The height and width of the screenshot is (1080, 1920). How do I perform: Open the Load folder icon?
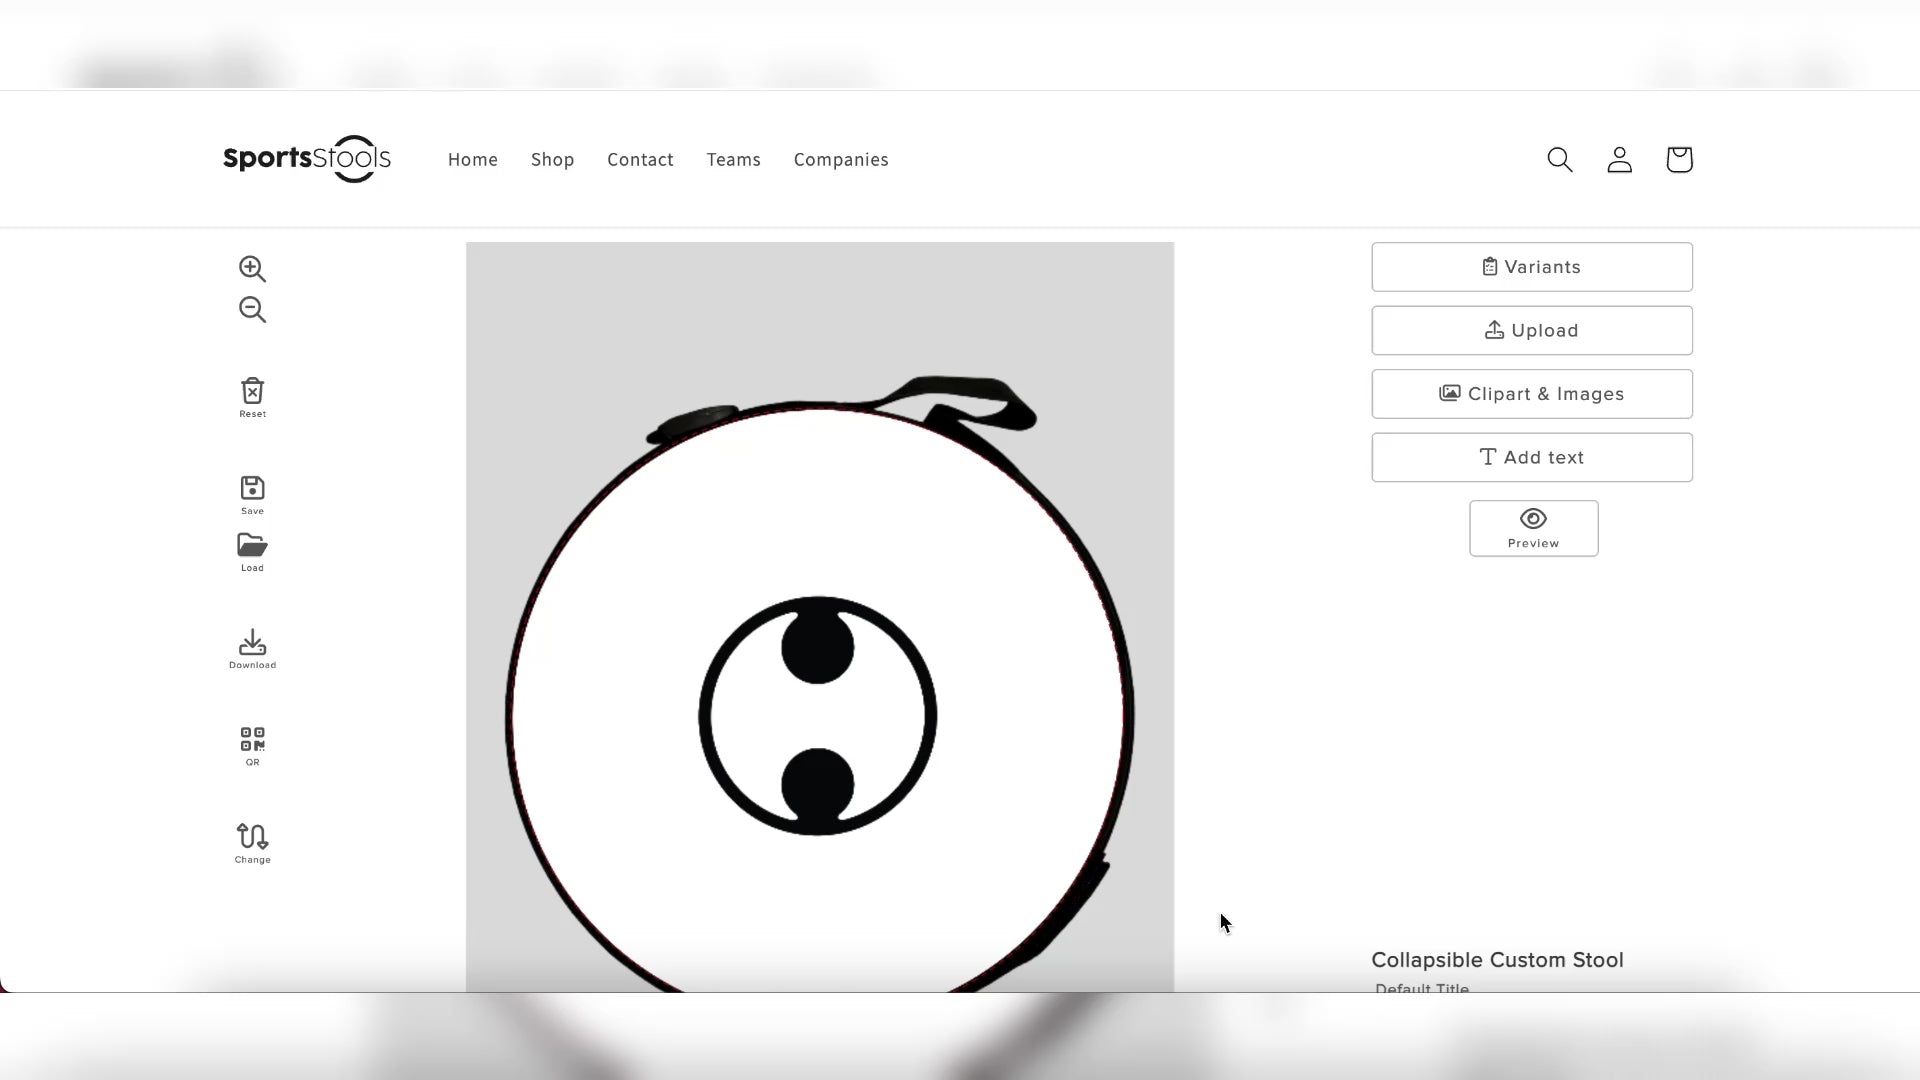click(252, 551)
